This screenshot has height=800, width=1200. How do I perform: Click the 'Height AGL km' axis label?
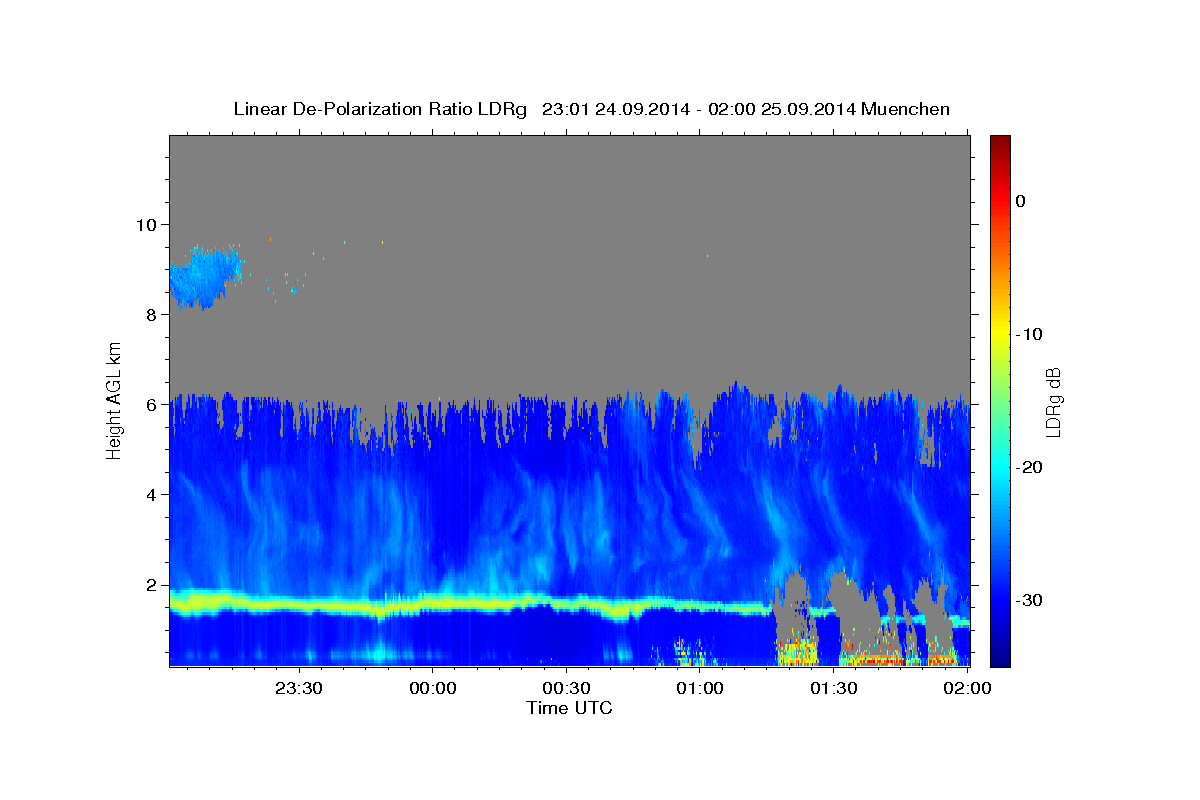pos(115,402)
